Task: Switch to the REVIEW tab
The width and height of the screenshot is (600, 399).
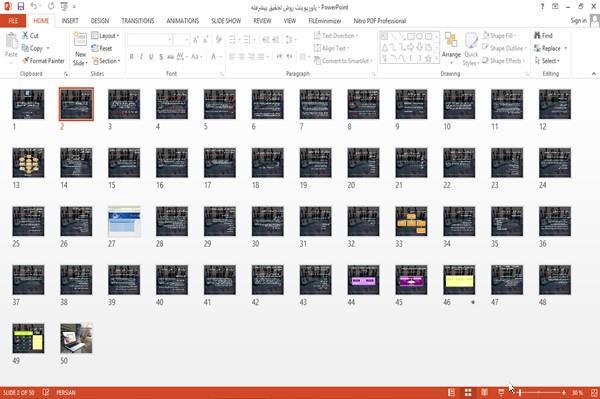Action: coord(262,21)
